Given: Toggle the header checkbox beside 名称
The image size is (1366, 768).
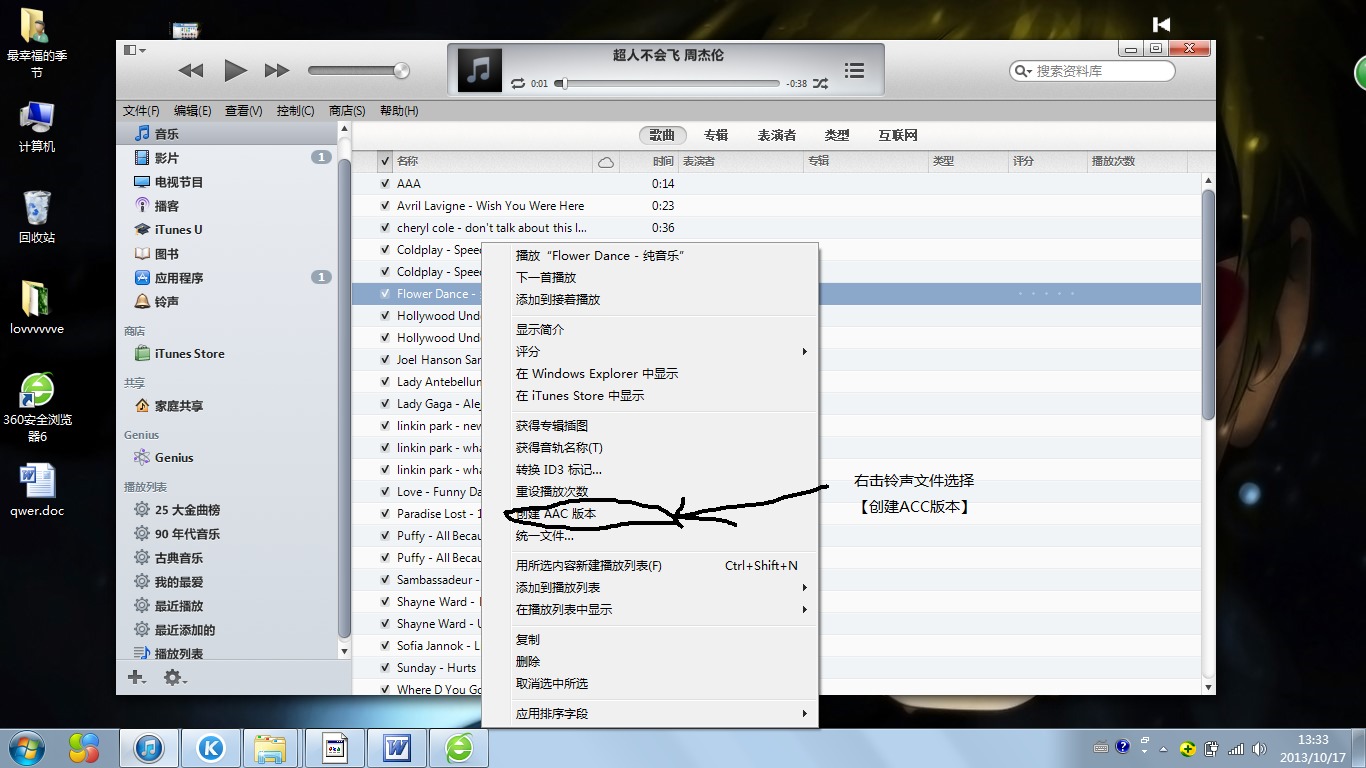Looking at the screenshot, I should coord(385,161).
